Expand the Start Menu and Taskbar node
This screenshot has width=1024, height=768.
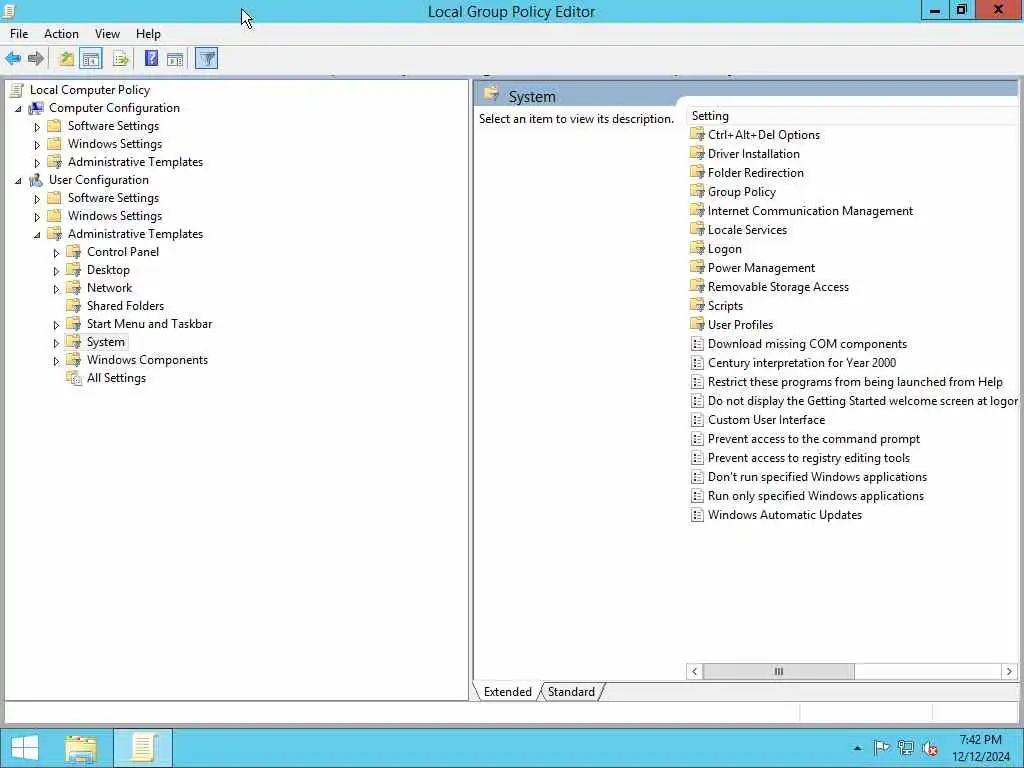(56, 325)
